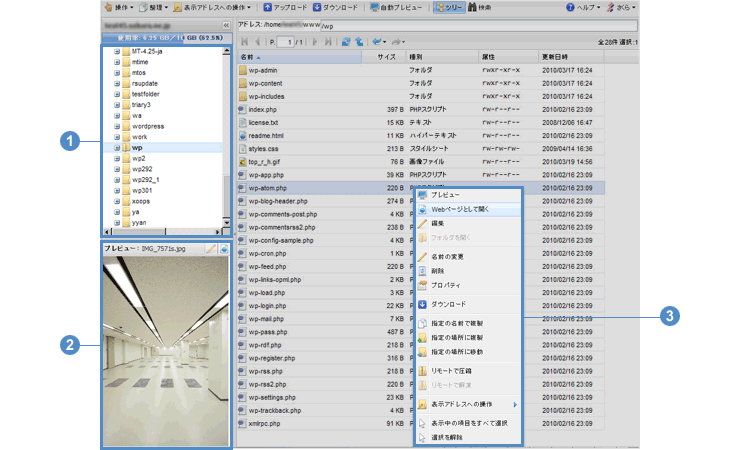Click the edit pencil icon in preview header

[x=212, y=248]
